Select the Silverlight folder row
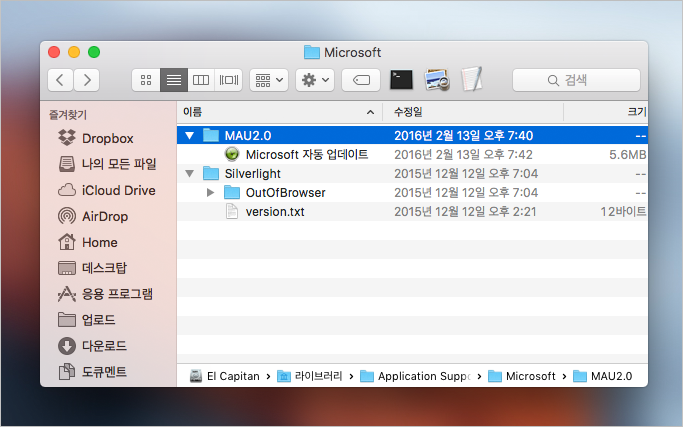683x427 pixels. [412, 173]
